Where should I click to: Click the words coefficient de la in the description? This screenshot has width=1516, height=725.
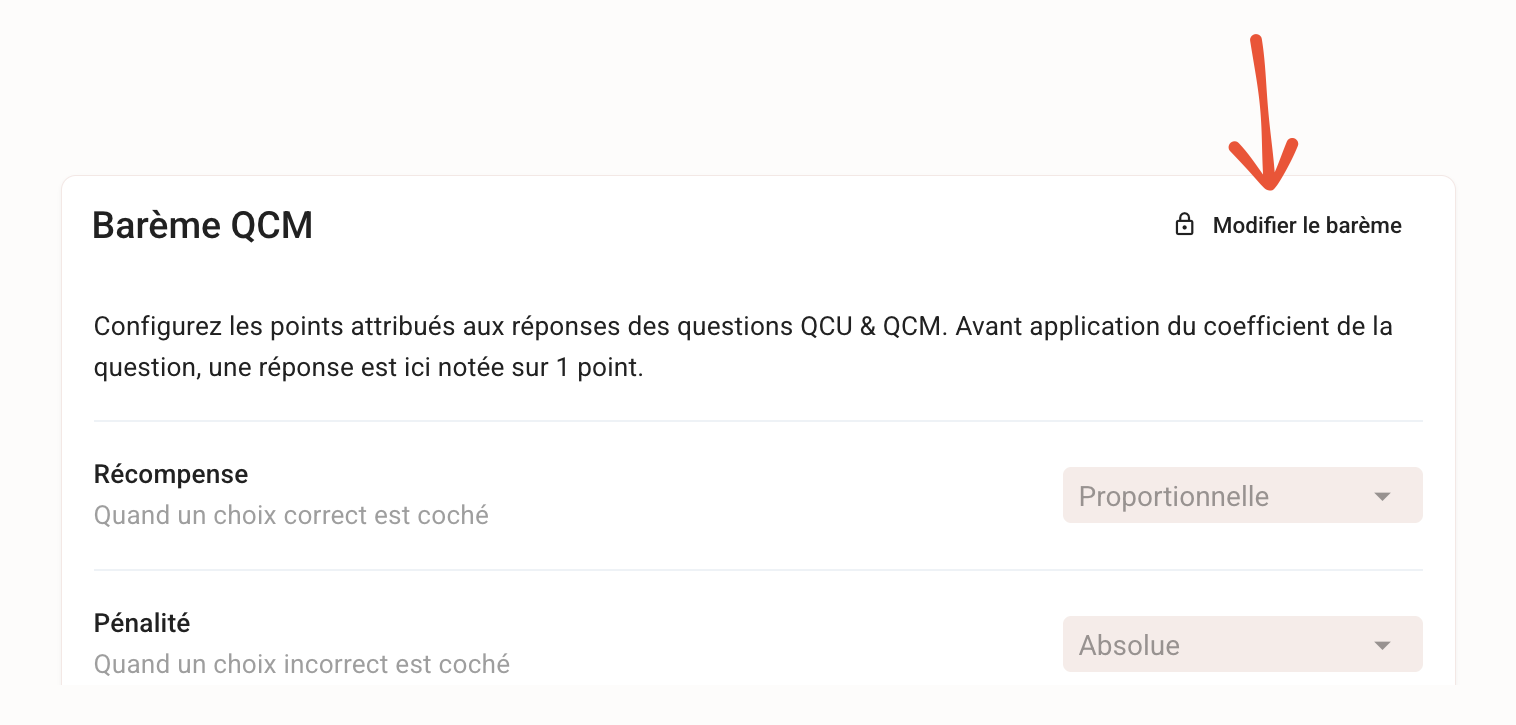pyautogui.click(x=1307, y=327)
